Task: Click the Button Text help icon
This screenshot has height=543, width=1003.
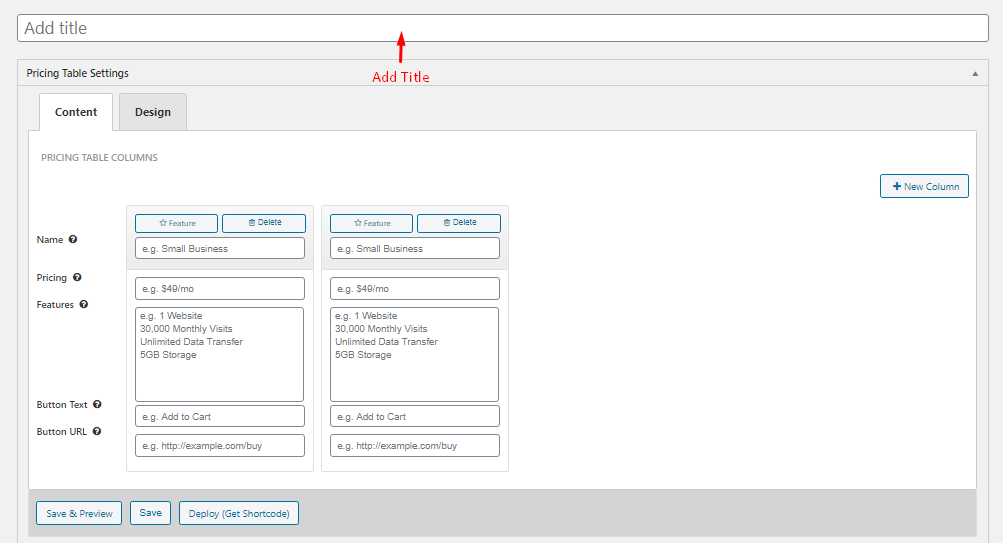Action: click(x=97, y=405)
